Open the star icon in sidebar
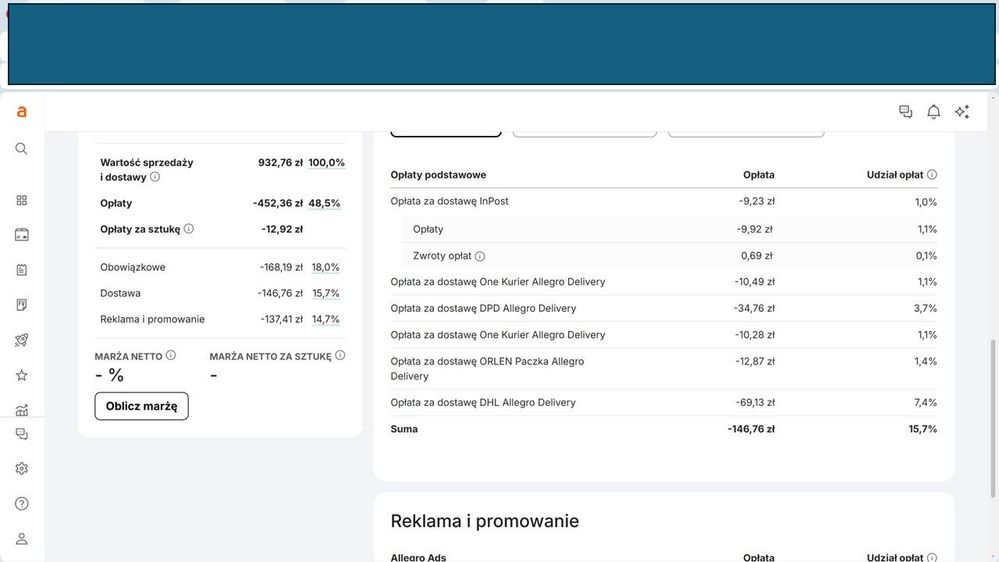The image size is (999, 562). [22, 375]
